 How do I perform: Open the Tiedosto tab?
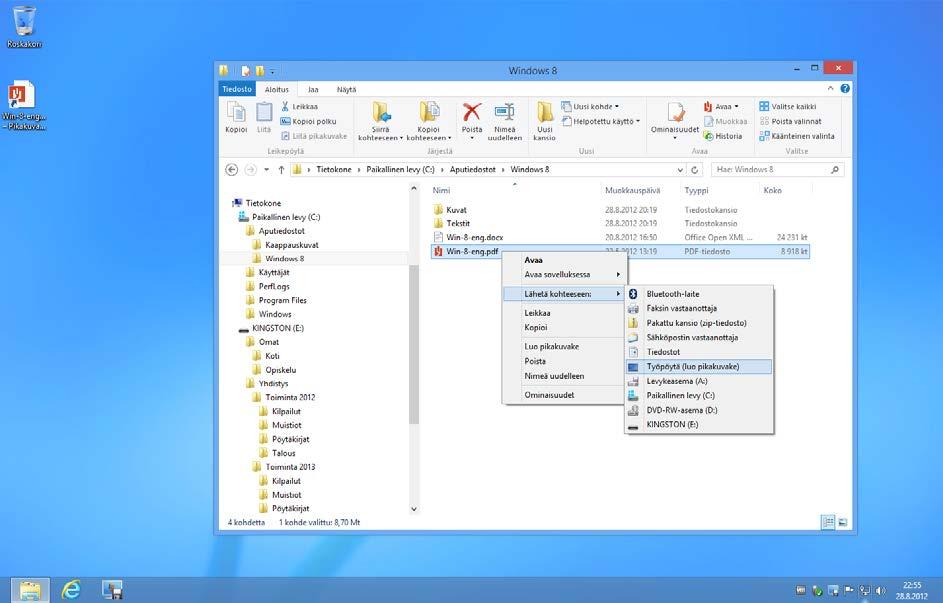pyautogui.click(x=237, y=89)
